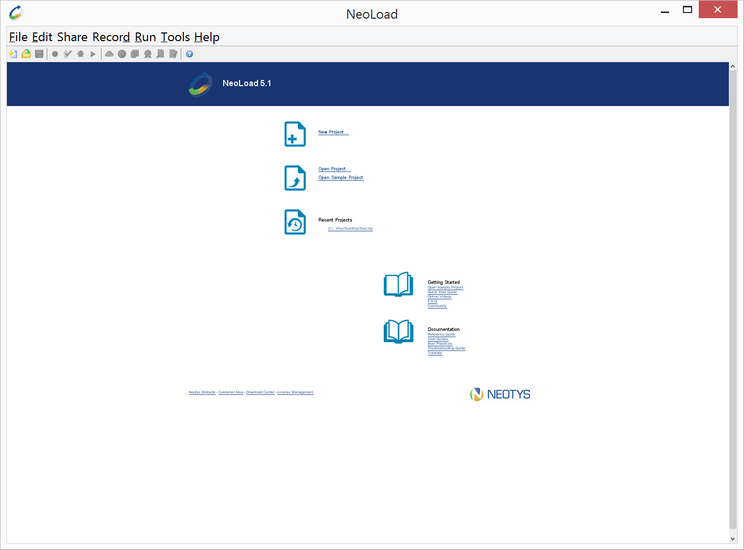Click the Save floppy disk toolbar icon
This screenshot has height=550, width=744.
tap(39, 54)
